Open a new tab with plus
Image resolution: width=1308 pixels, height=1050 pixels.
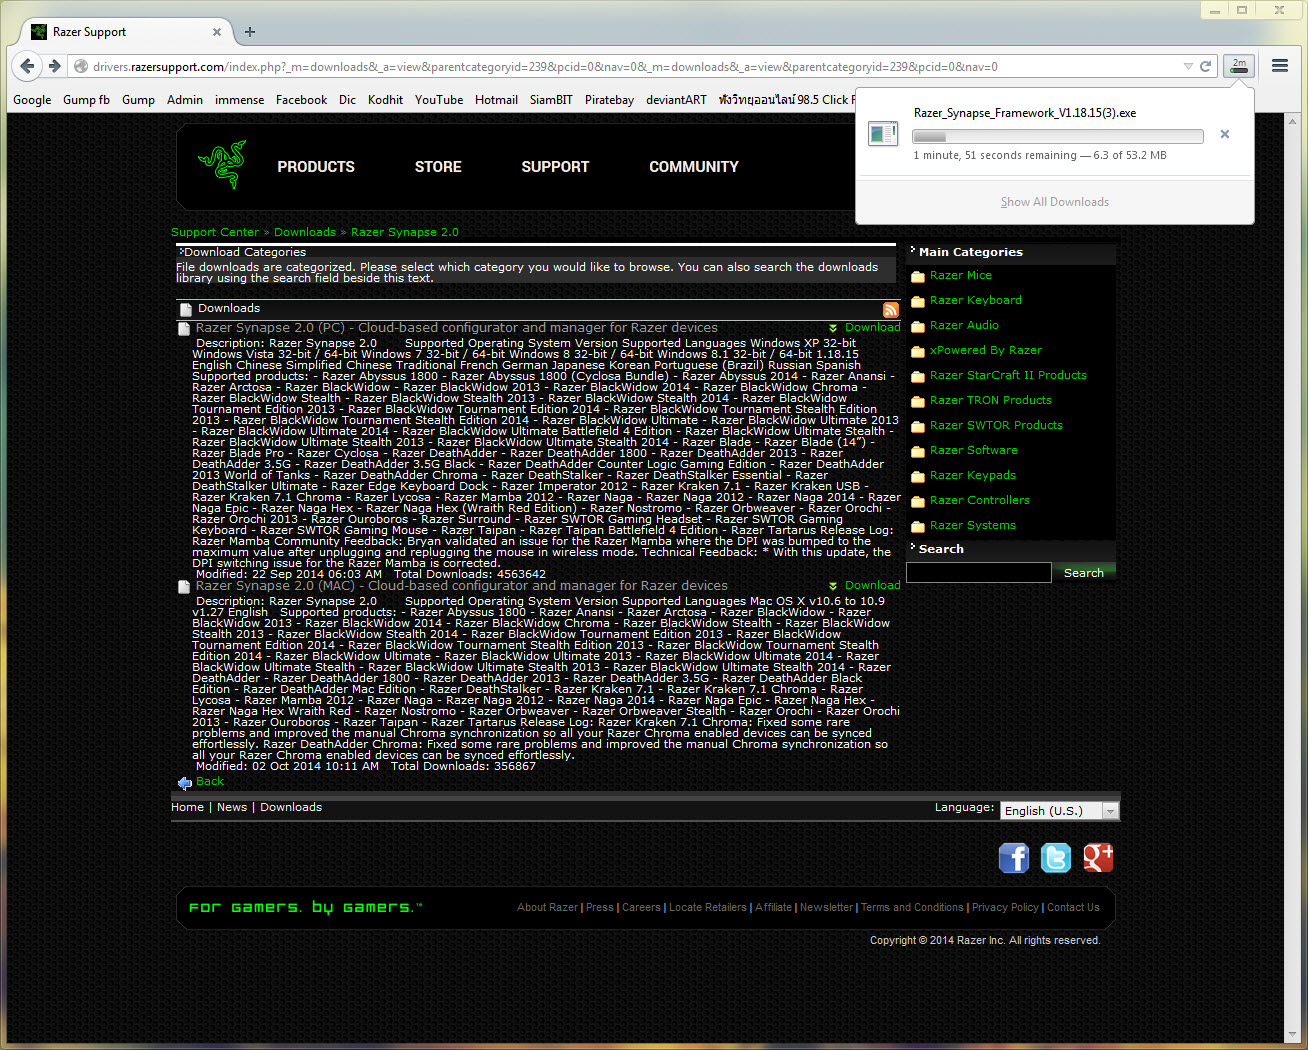[250, 32]
